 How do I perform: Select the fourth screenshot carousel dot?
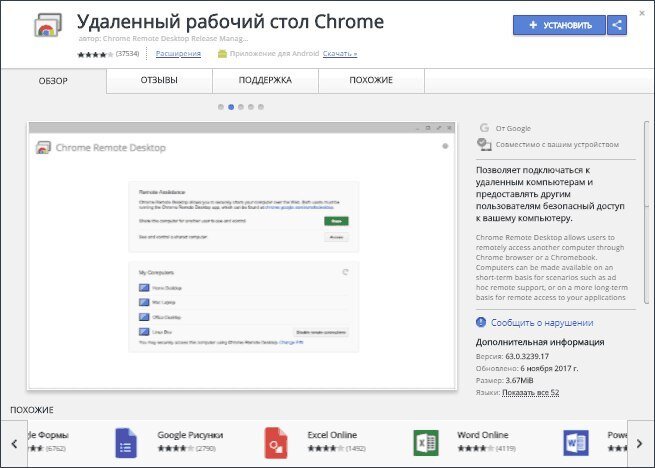click(251, 107)
